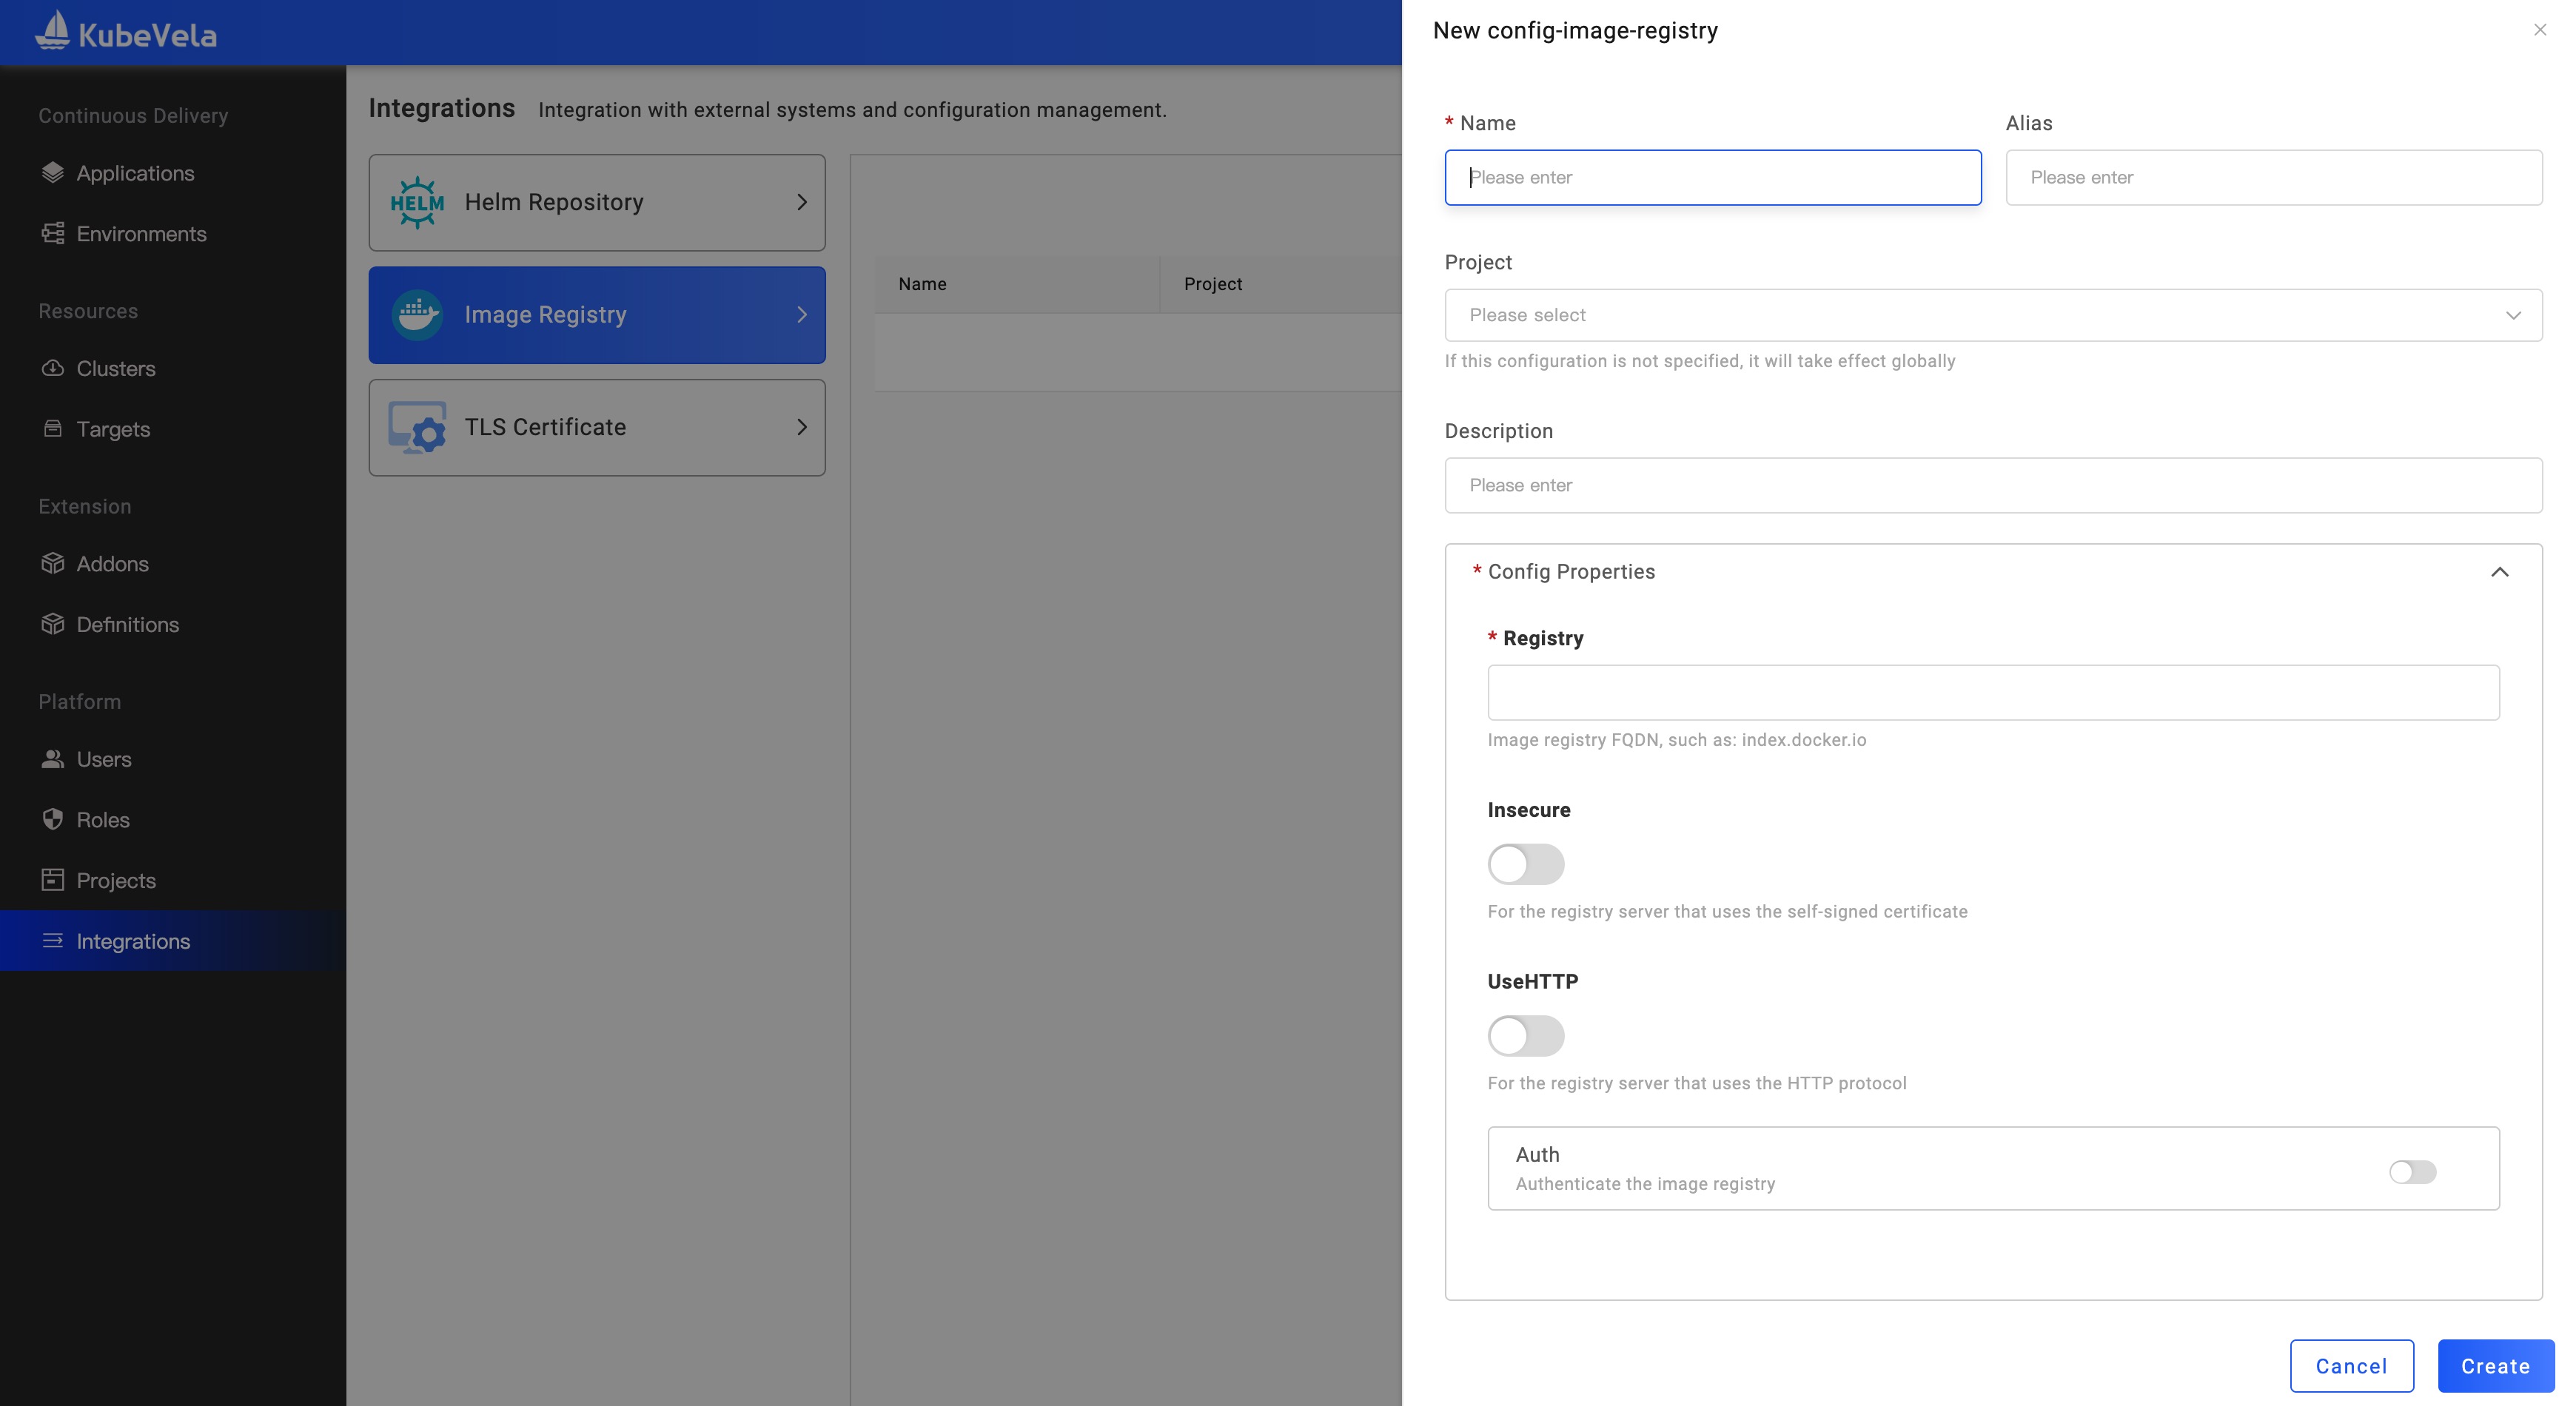Expand Helm Repository chevron arrow

[x=801, y=202]
